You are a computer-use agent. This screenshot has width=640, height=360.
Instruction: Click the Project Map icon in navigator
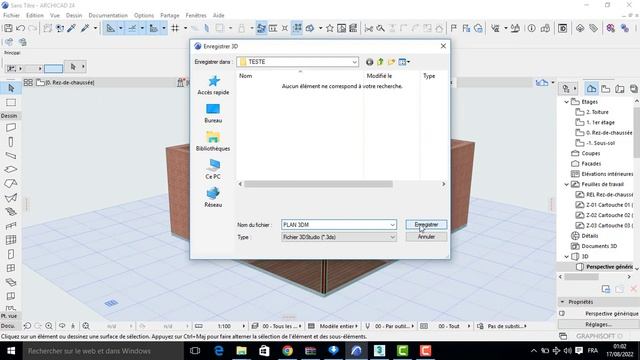591,89
